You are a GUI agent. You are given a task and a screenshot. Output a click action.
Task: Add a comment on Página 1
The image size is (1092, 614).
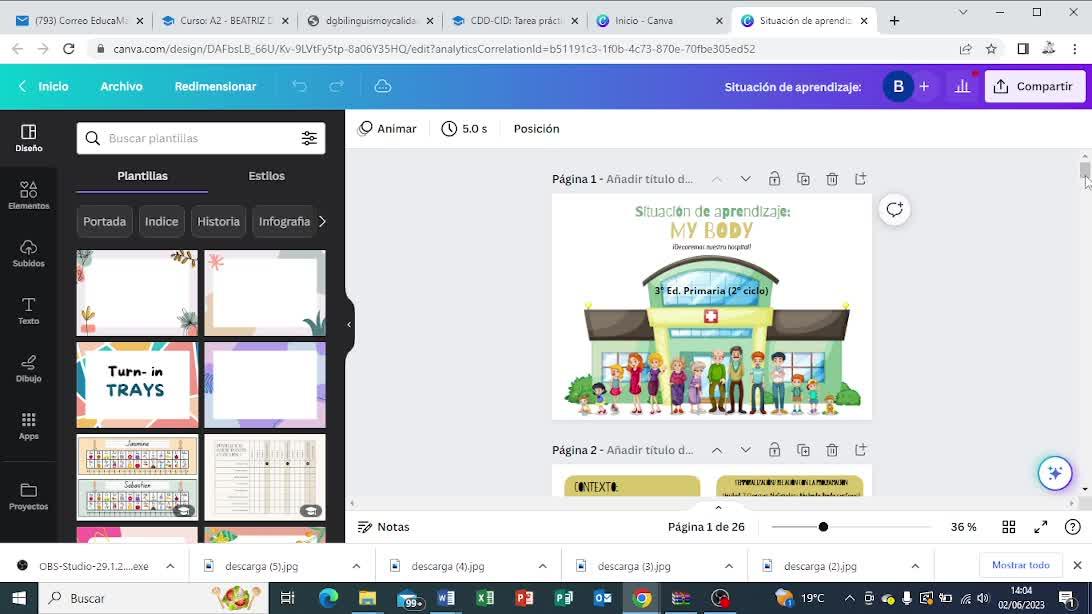(895, 210)
